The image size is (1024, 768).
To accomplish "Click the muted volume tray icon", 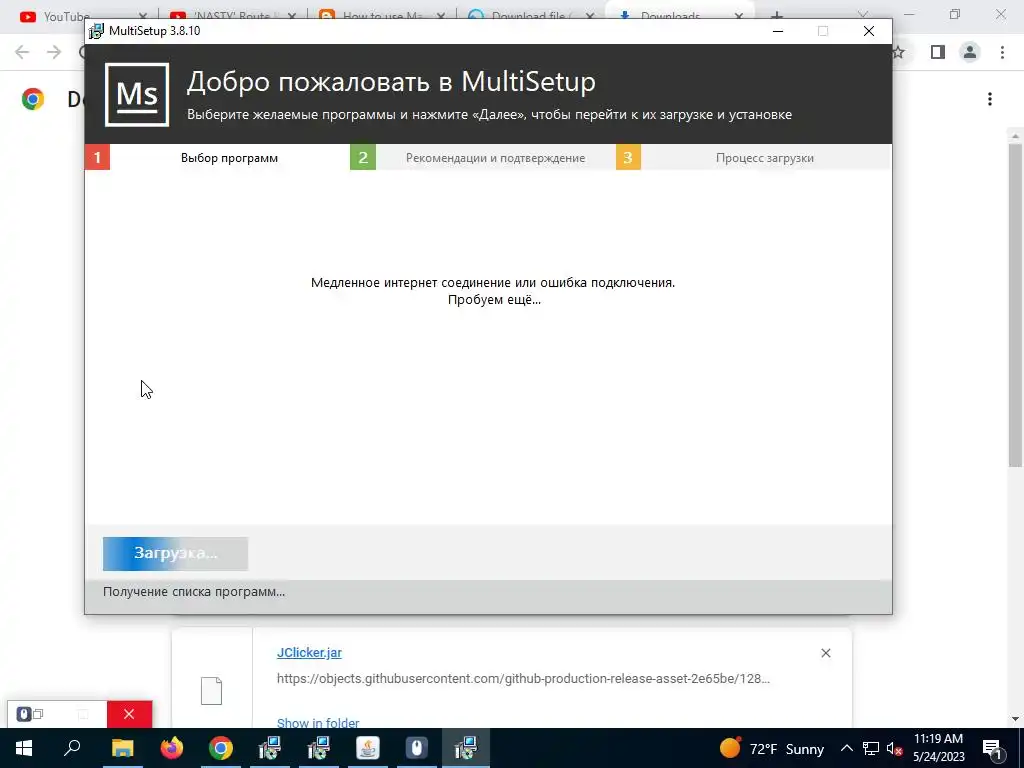I will click(894, 748).
